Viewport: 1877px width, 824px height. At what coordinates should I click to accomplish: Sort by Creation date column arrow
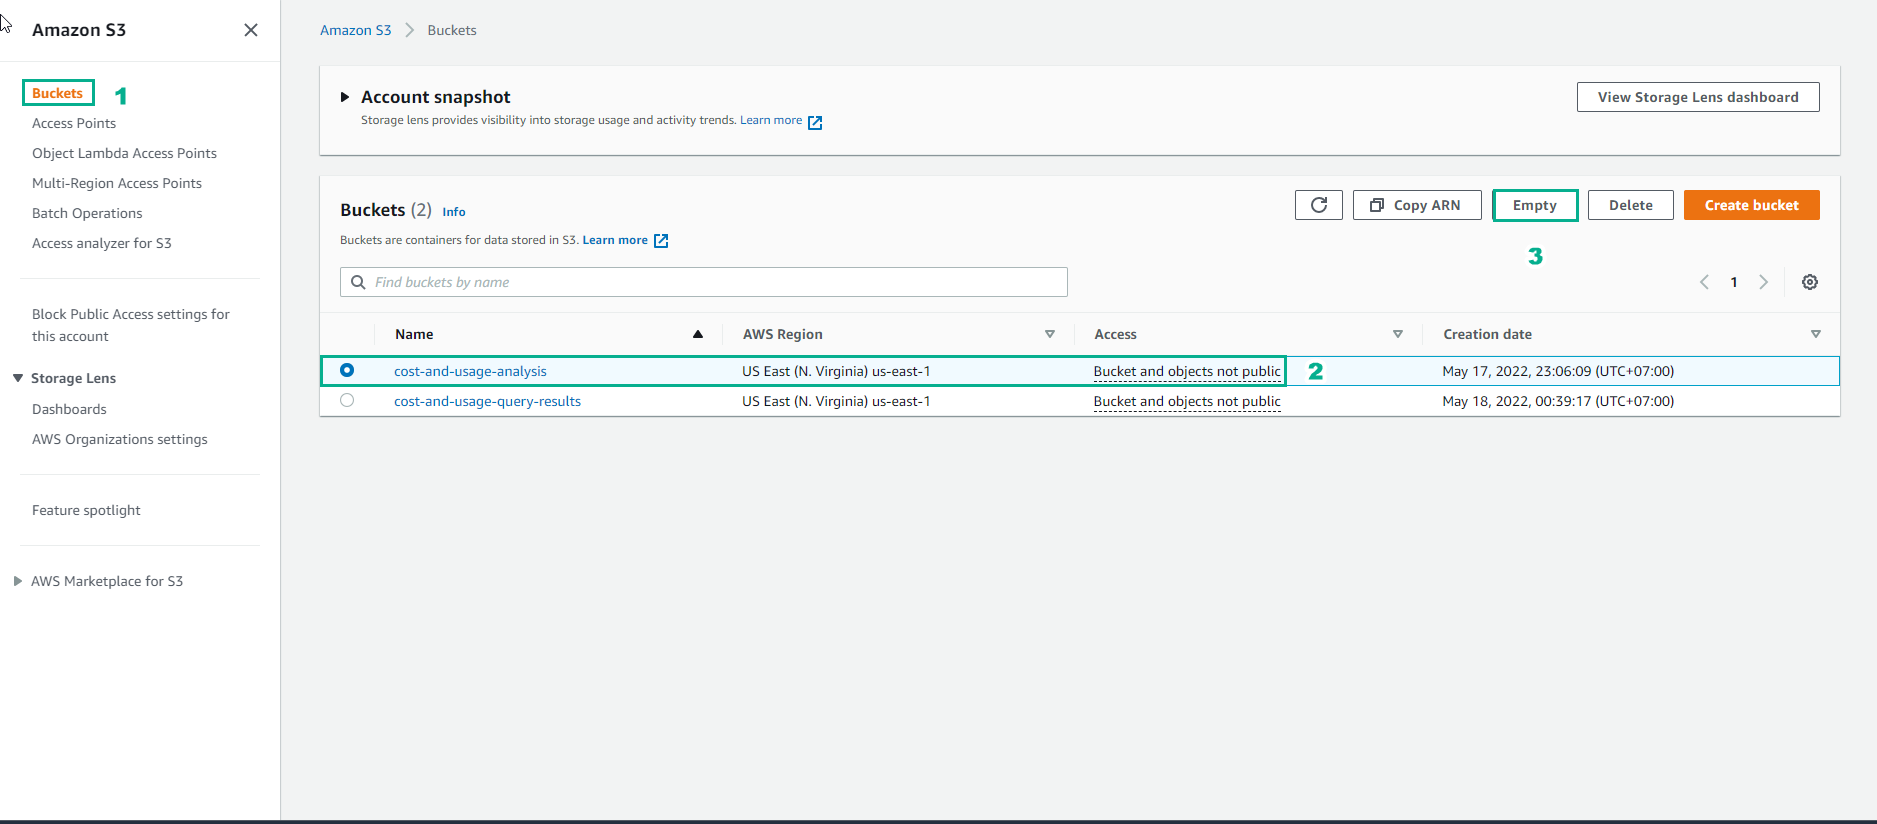1816,334
